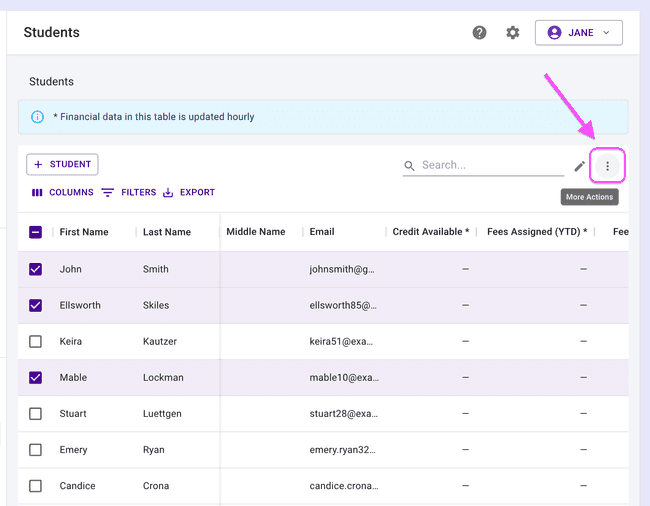Screen dimensions: 650x506
Task: Click the info icon in the banner
Action: [38, 117]
